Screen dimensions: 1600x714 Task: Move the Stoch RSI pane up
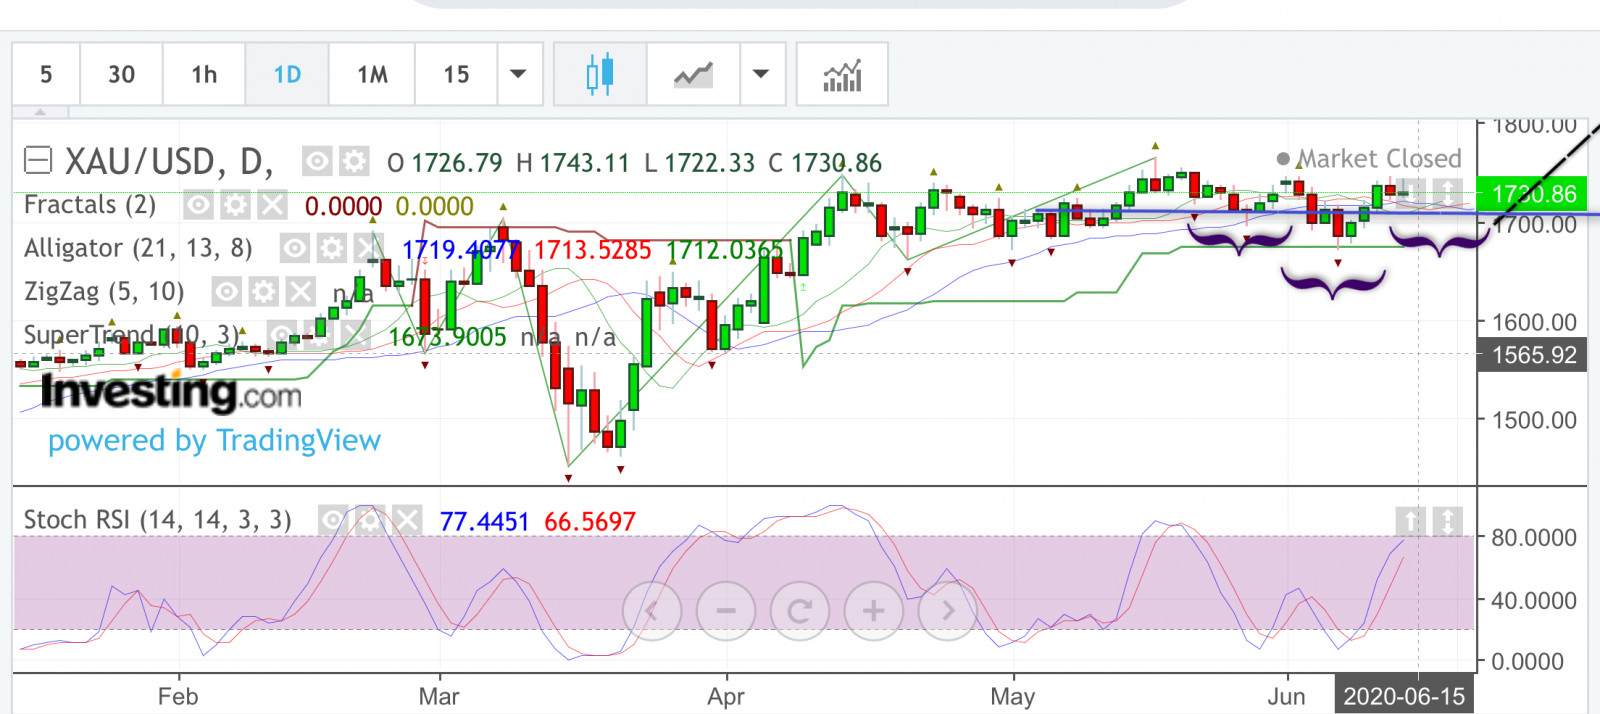pyautogui.click(x=1410, y=520)
